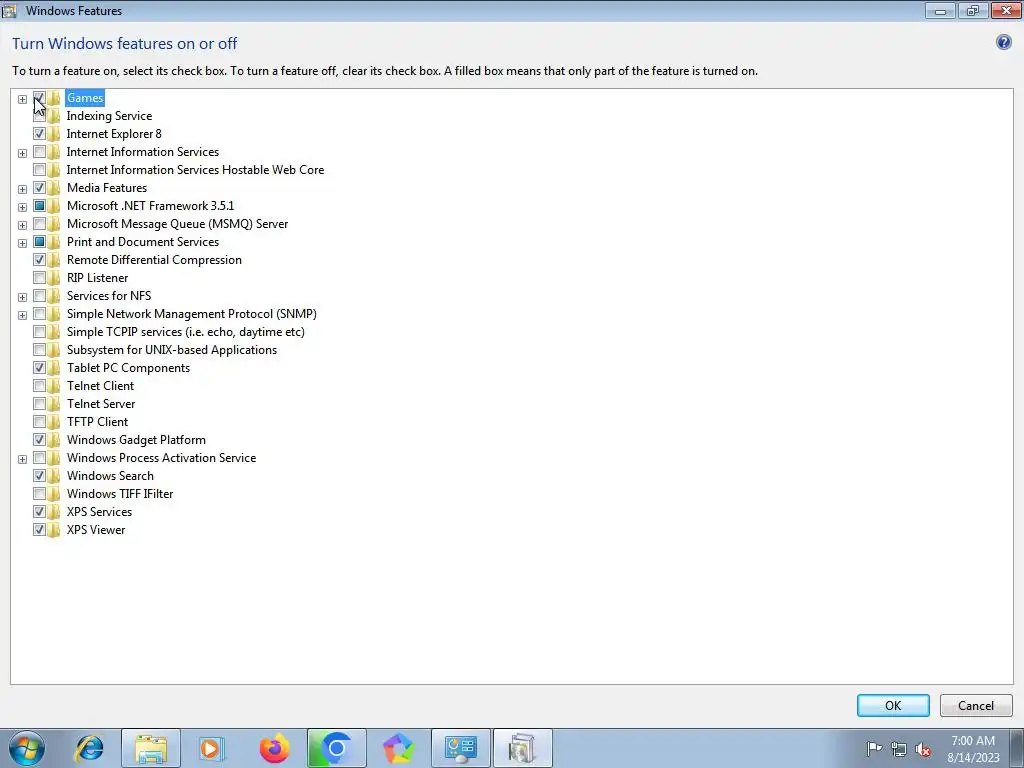Uncheck the Internet Explorer 8 checkbox
This screenshot has height=768, width=1024.
coord(39,134)
